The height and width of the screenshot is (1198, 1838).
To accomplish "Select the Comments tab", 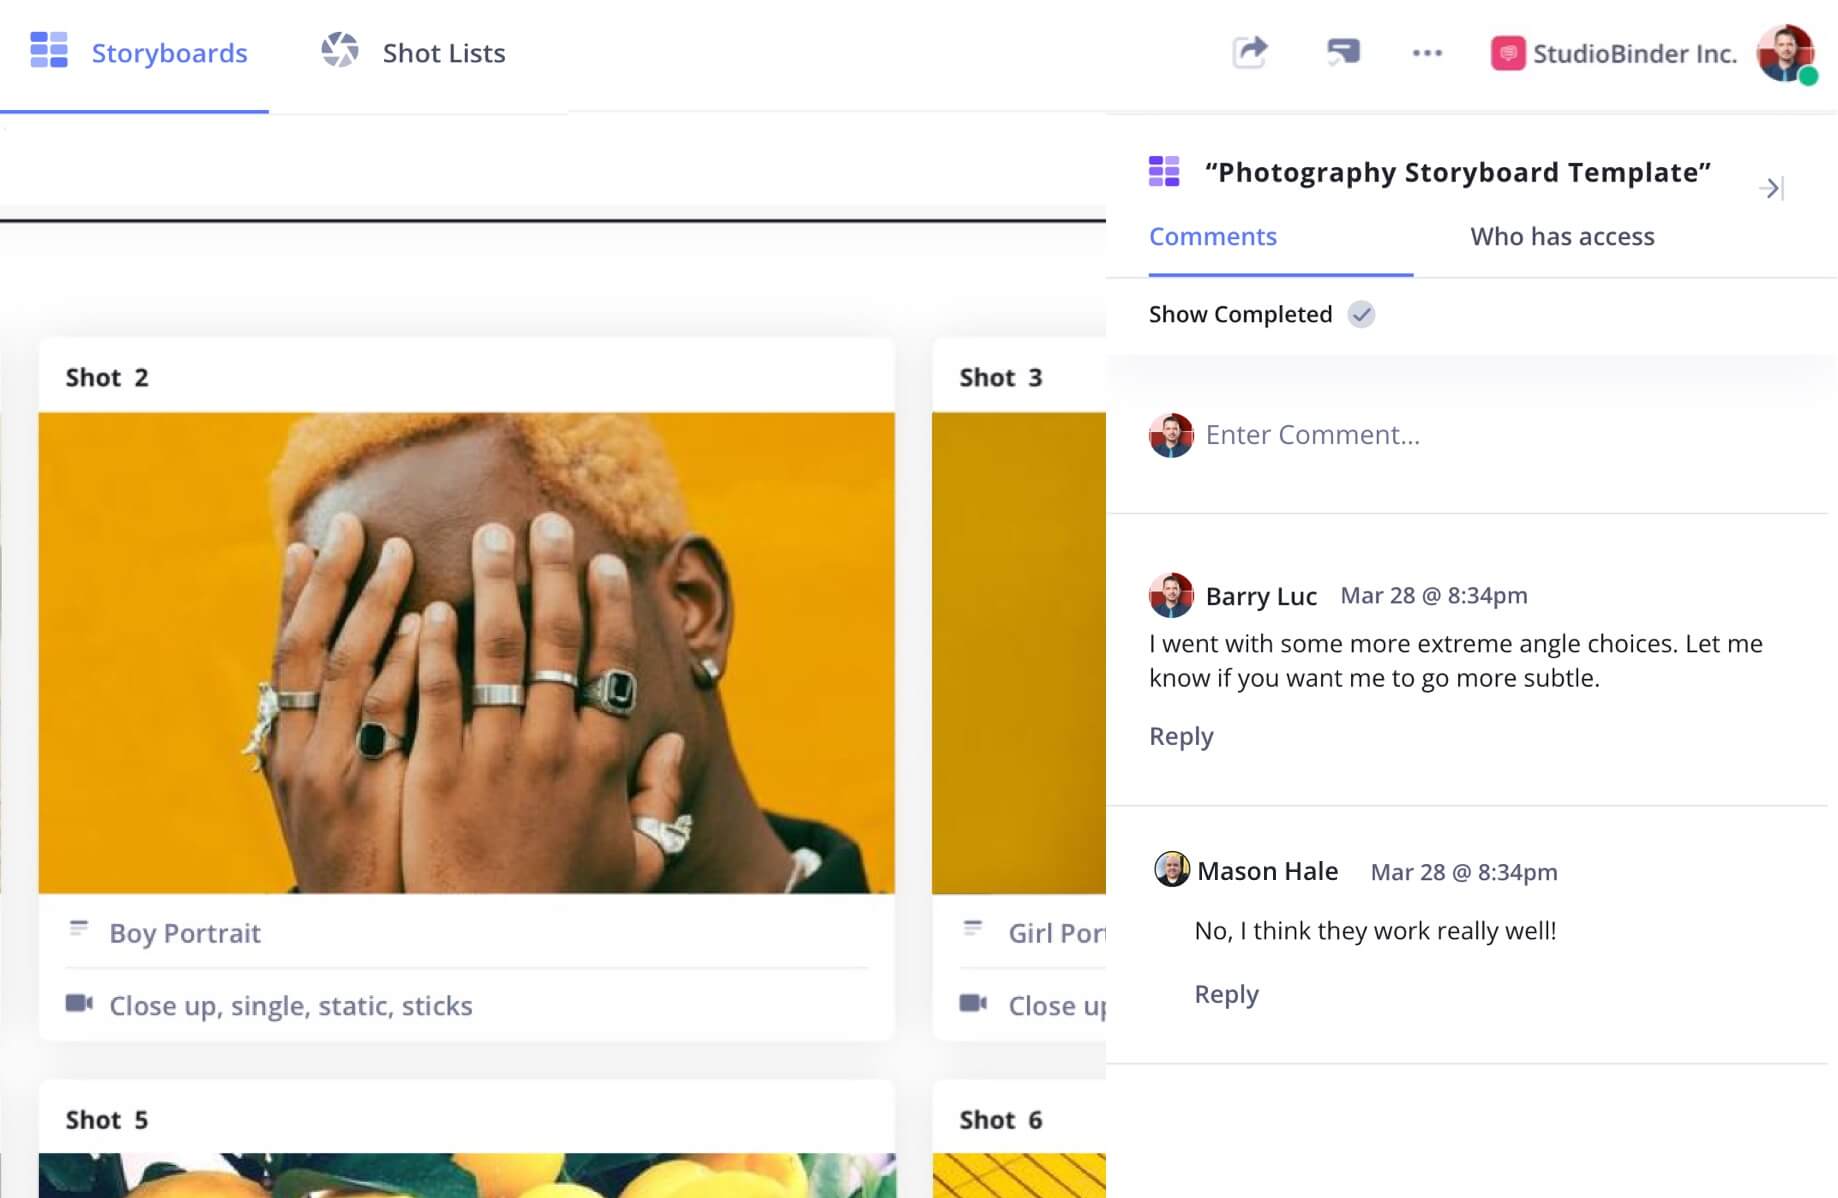I will (1213, 236).
